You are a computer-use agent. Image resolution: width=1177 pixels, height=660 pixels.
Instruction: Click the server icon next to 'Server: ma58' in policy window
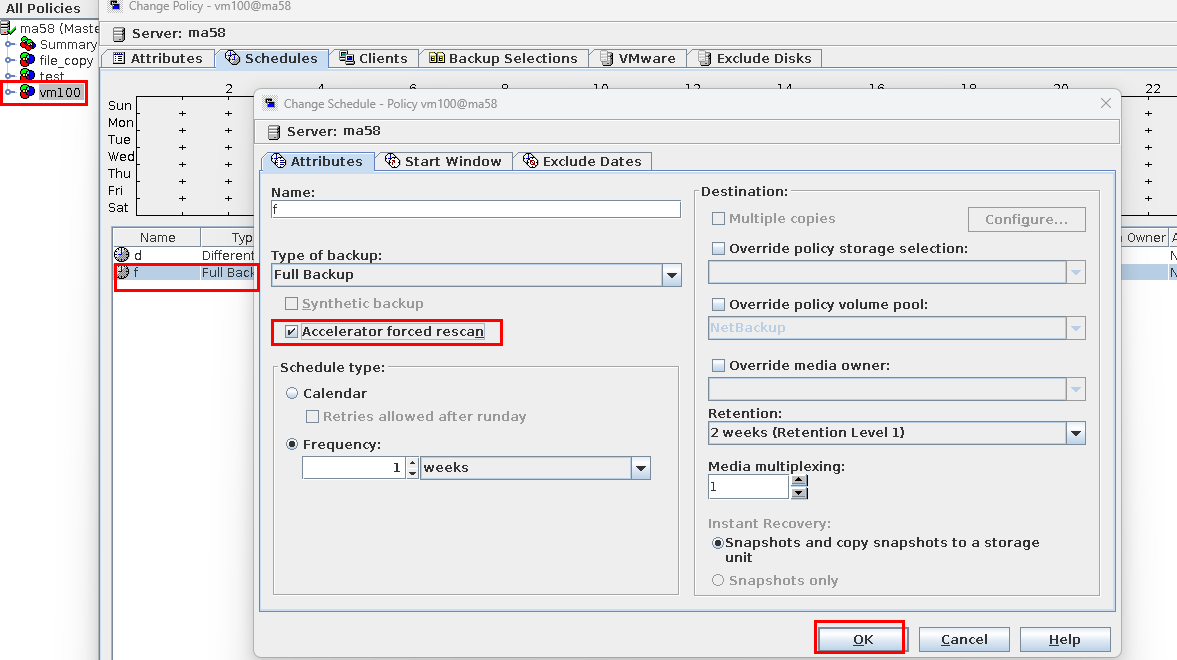(x=119, y=34)
